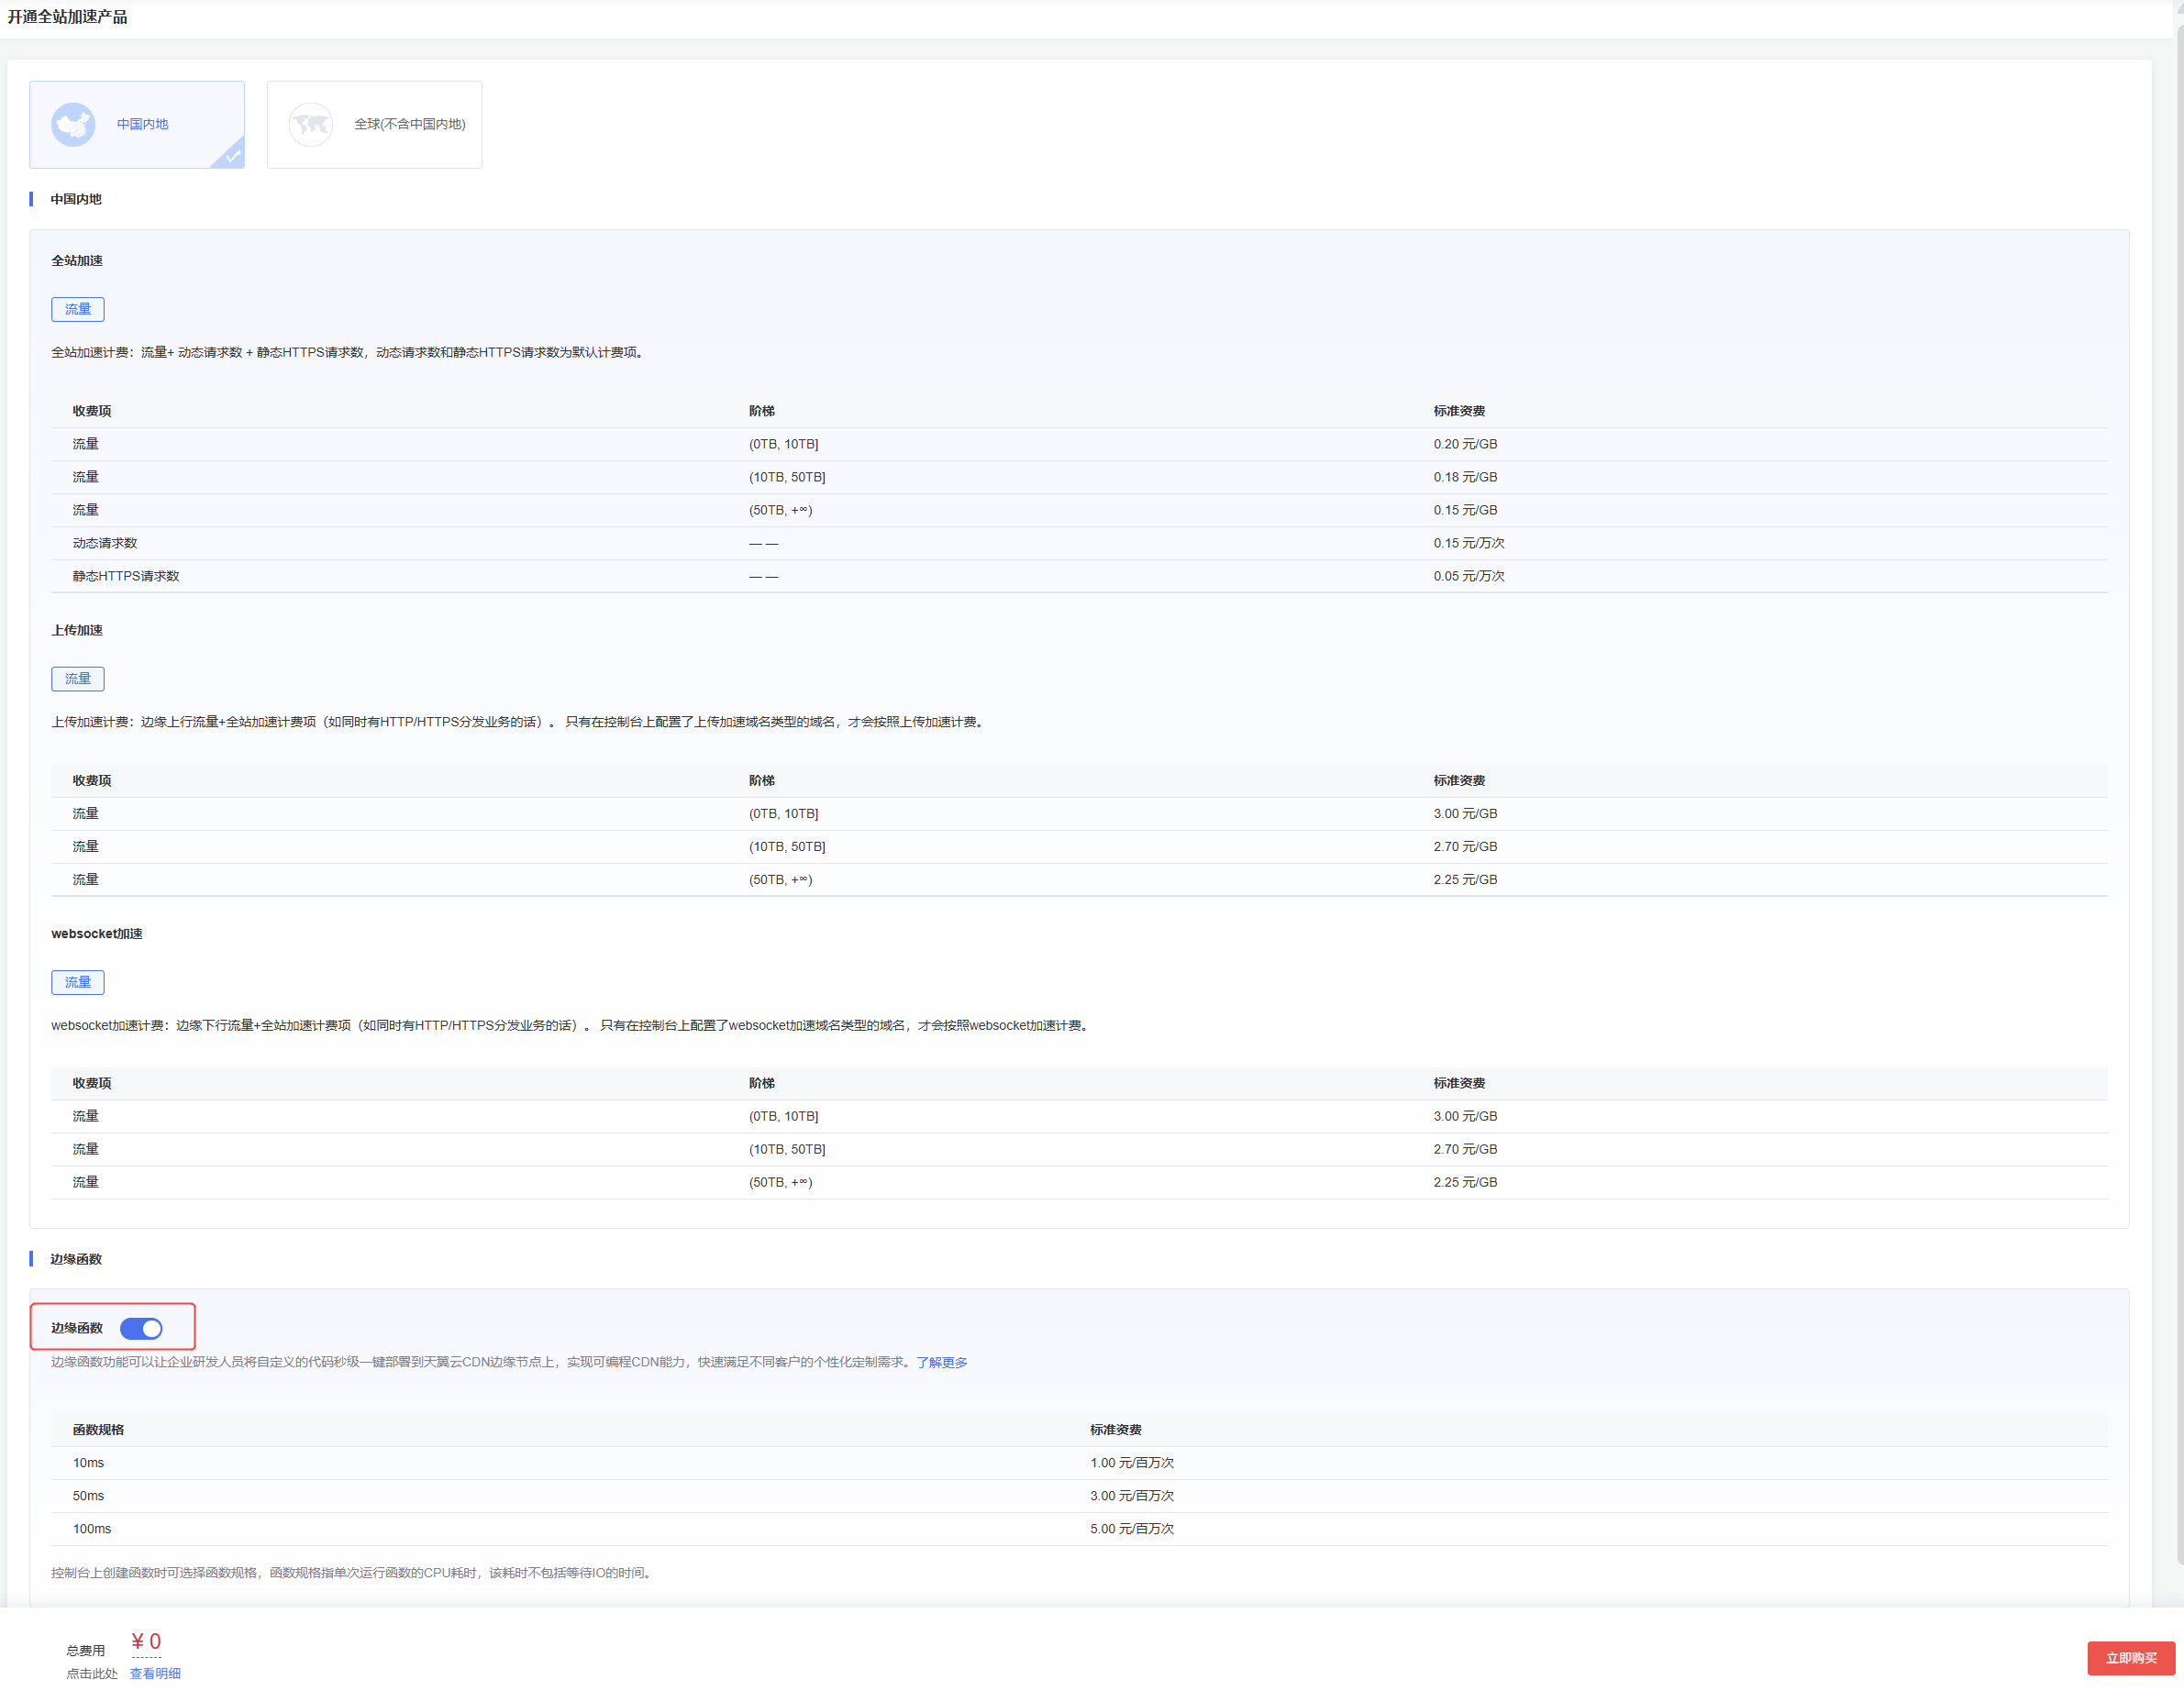
Task: Click the 静态HTTPS请求数 table row
Action: click(126, 576)
